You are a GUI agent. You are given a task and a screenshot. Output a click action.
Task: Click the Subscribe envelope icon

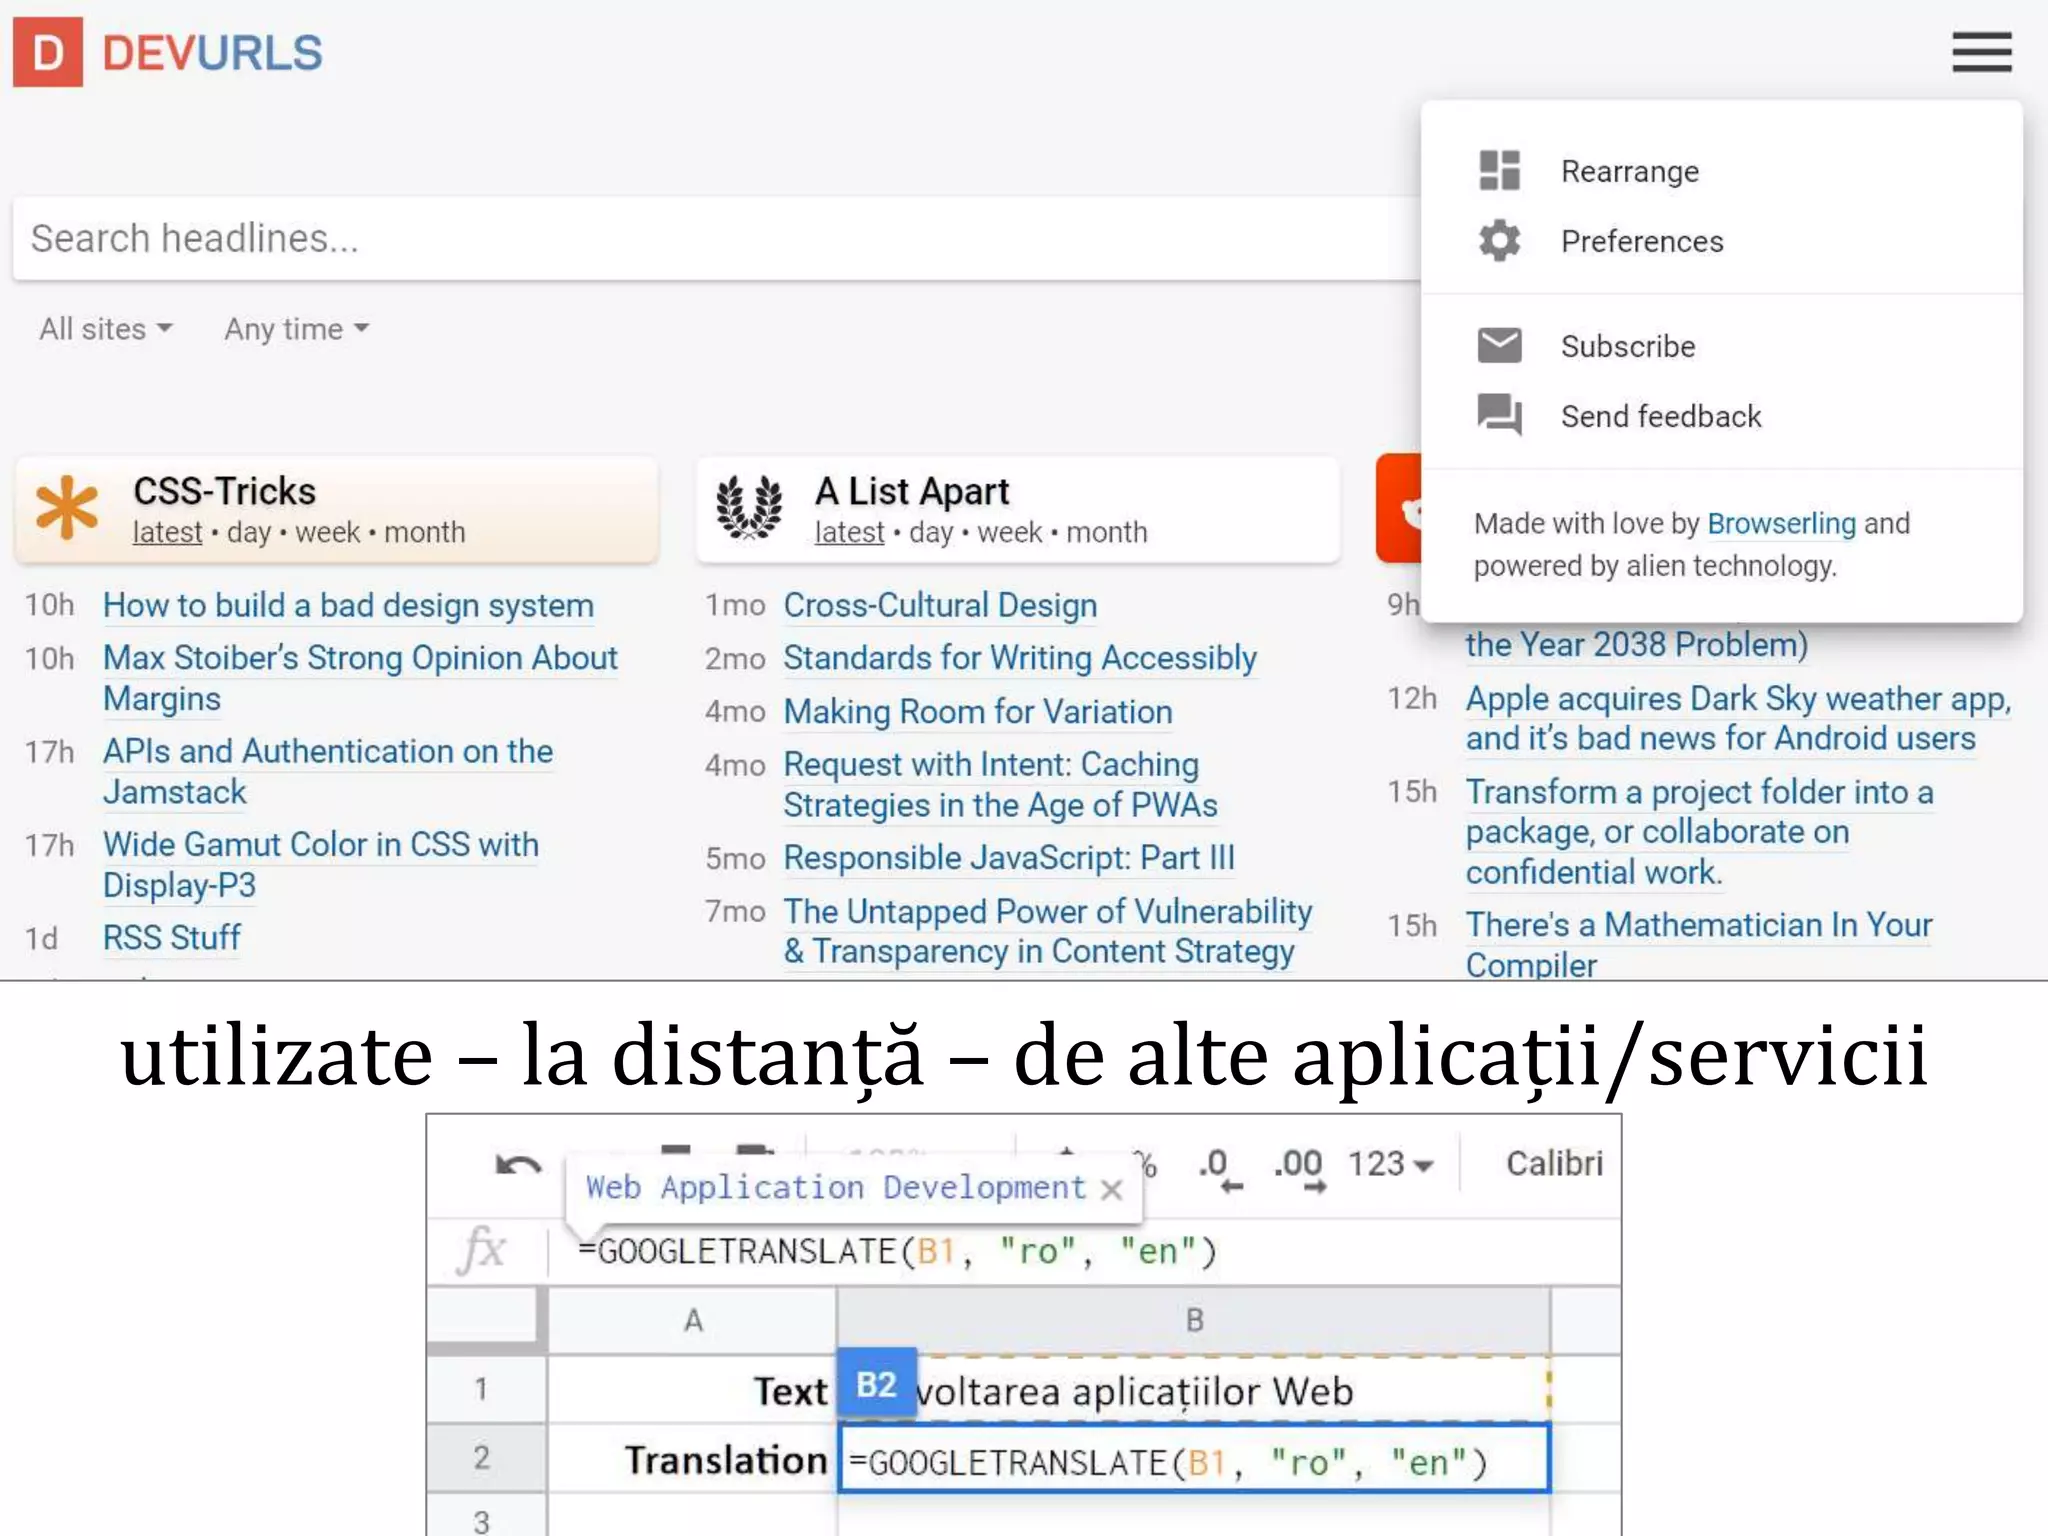coord(1499,346)
